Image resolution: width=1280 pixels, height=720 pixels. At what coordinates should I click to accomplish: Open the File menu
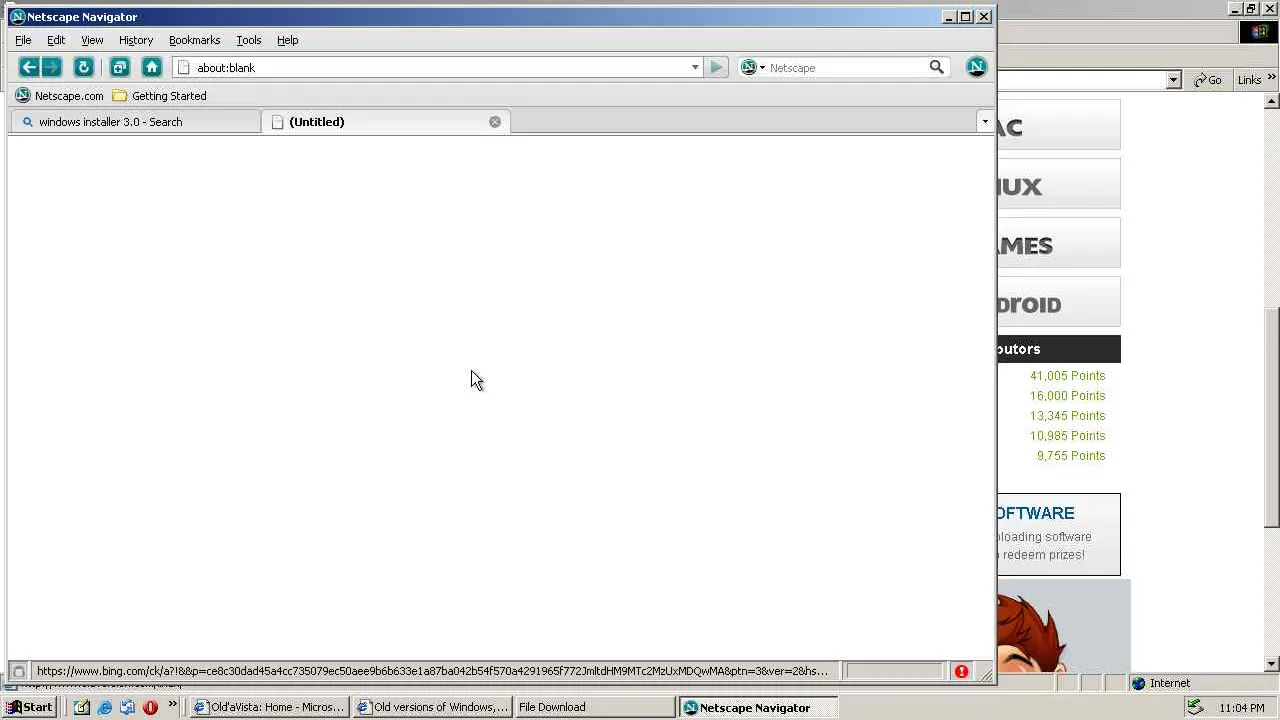click(x=23, y=40)
